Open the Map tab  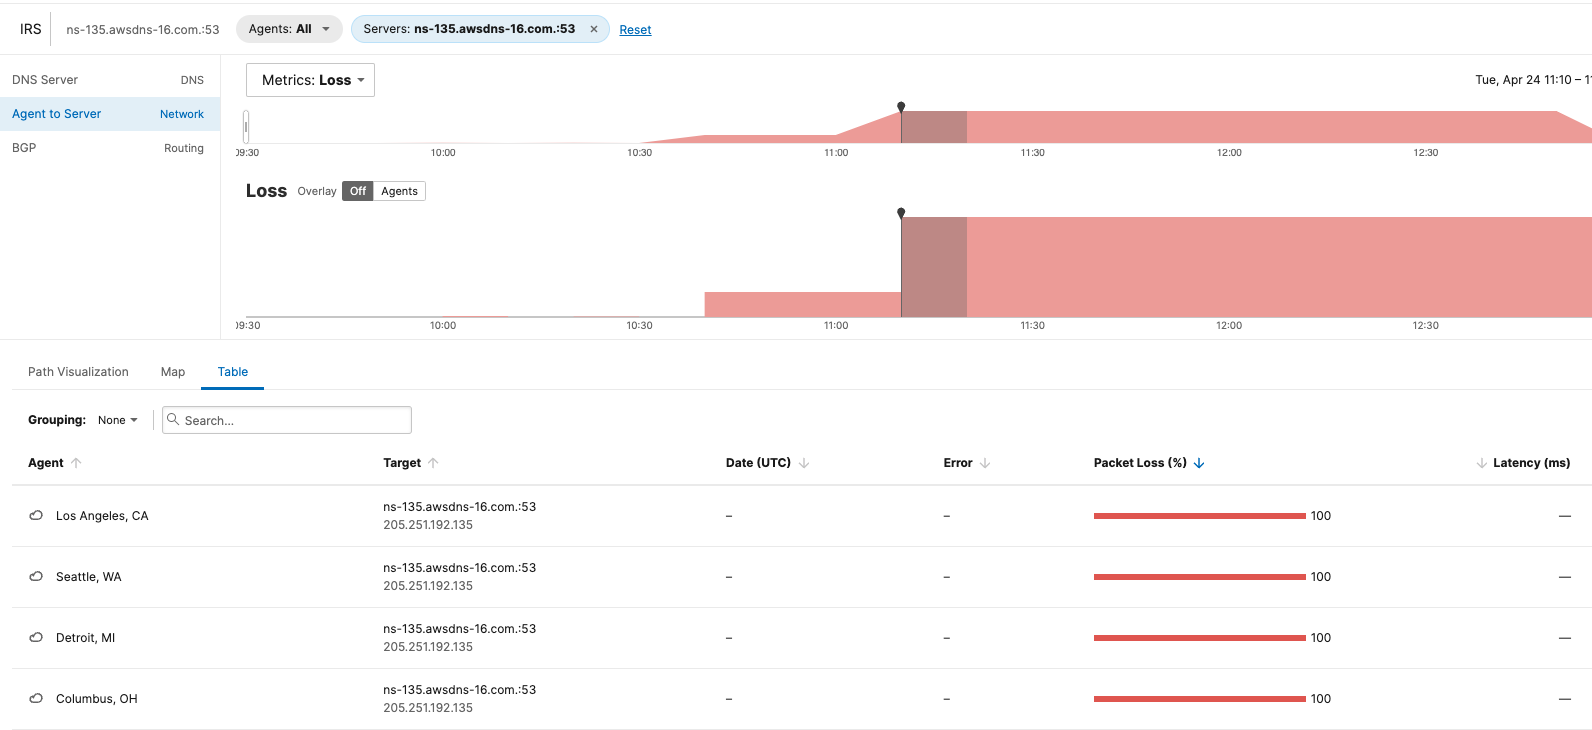point(173,372)
